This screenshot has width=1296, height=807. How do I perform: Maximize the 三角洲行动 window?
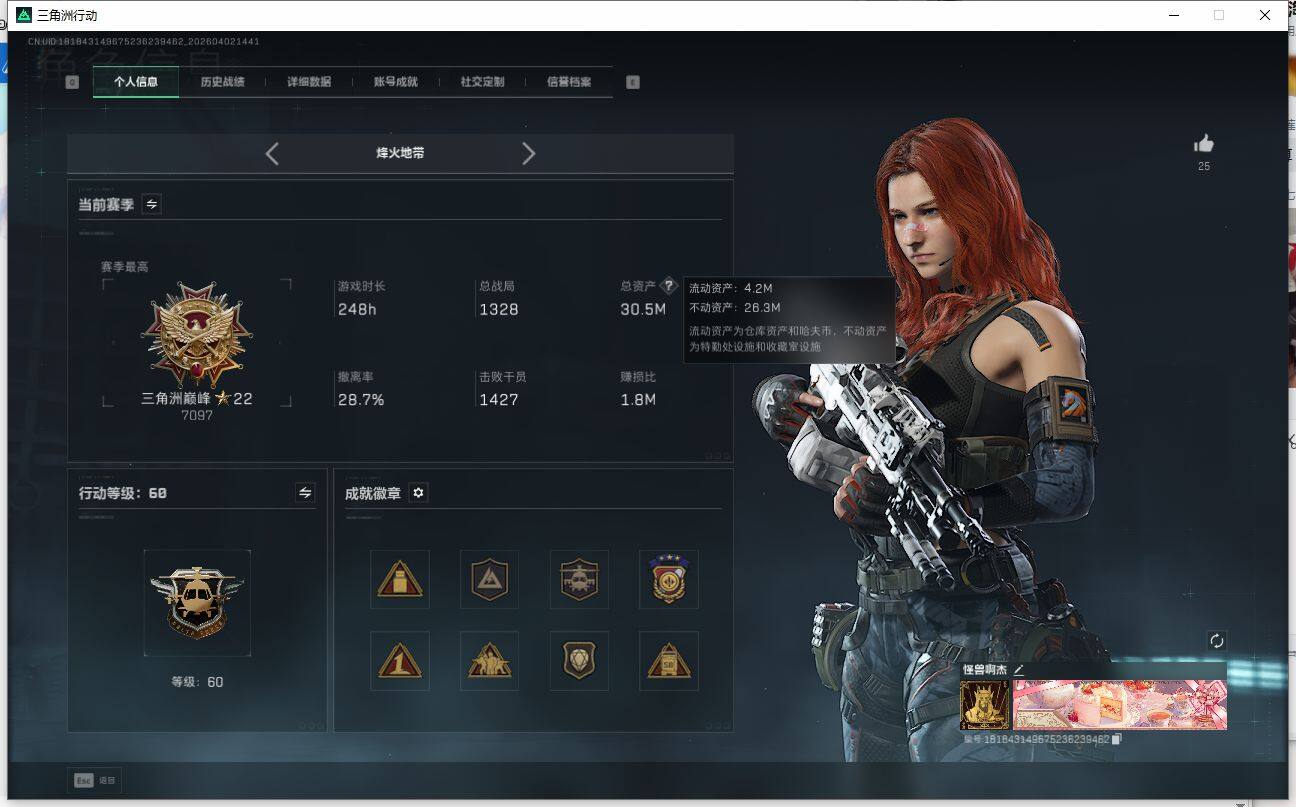[x=1219, y=15]
